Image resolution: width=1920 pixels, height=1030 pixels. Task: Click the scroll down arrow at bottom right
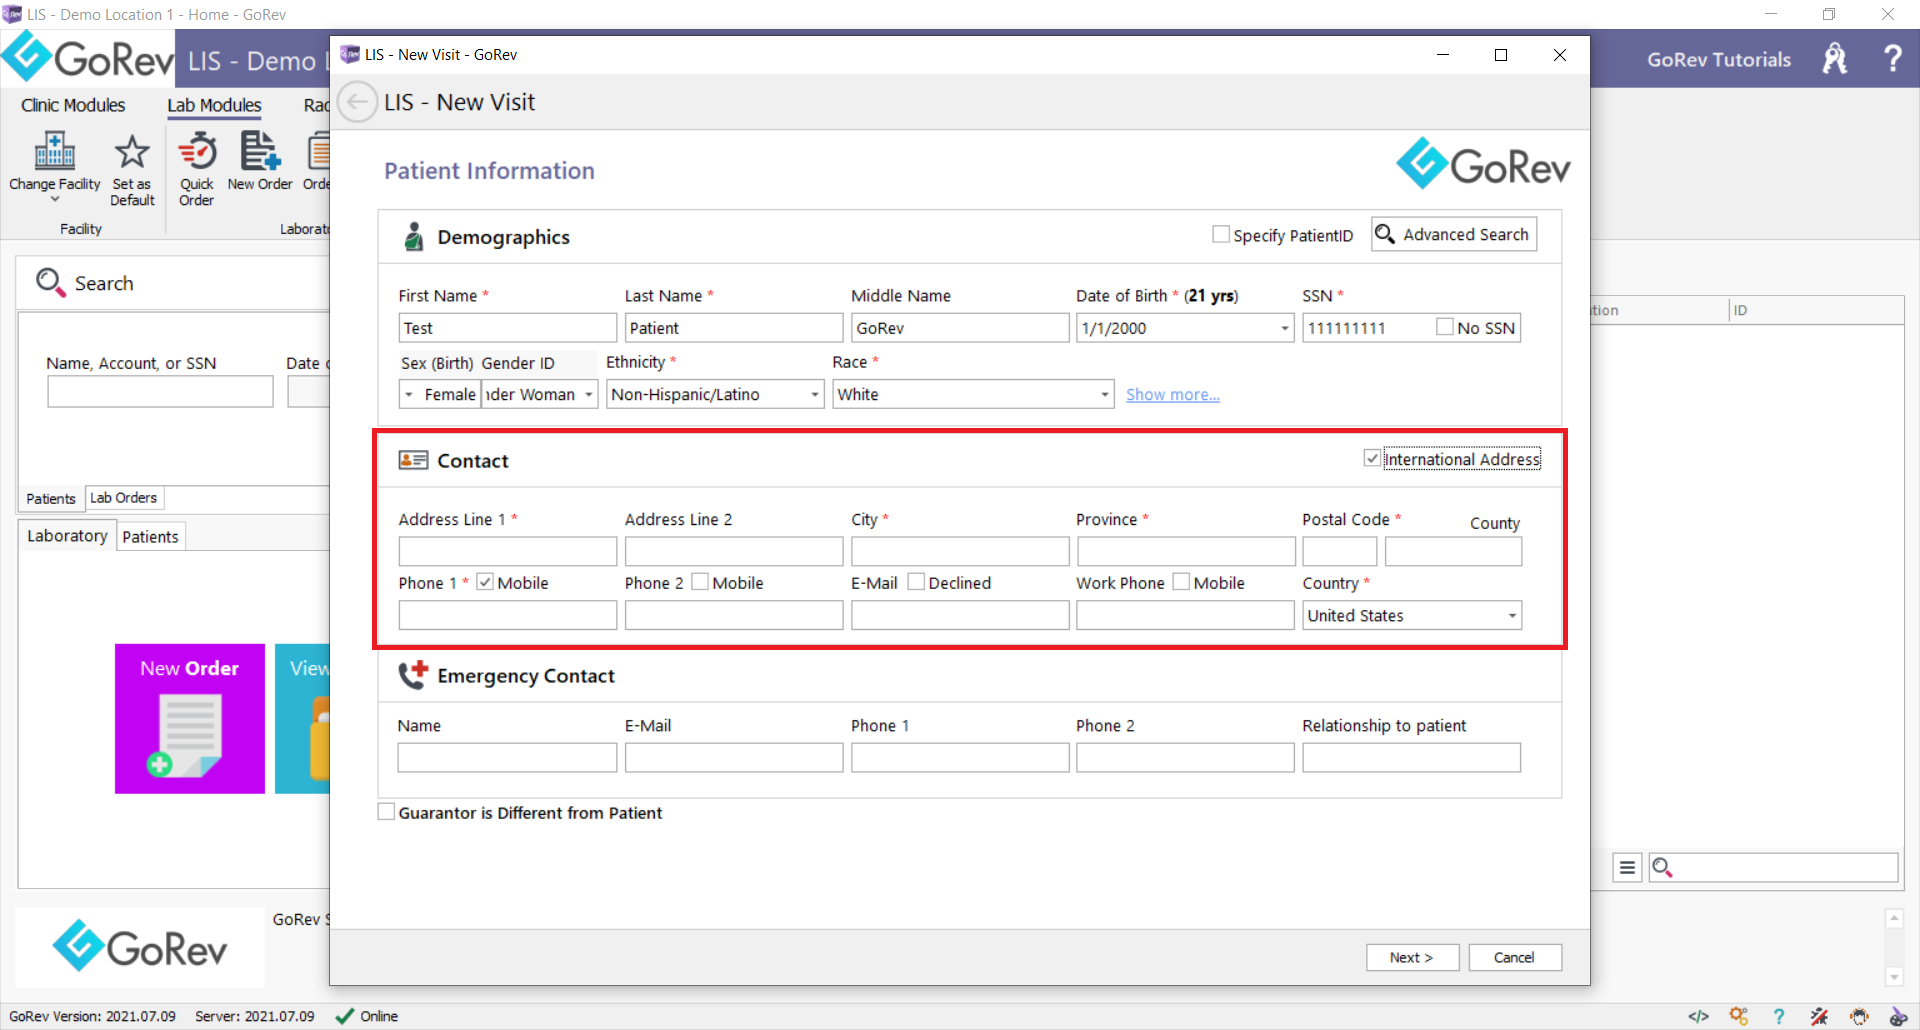click(x=1893, y=977)
